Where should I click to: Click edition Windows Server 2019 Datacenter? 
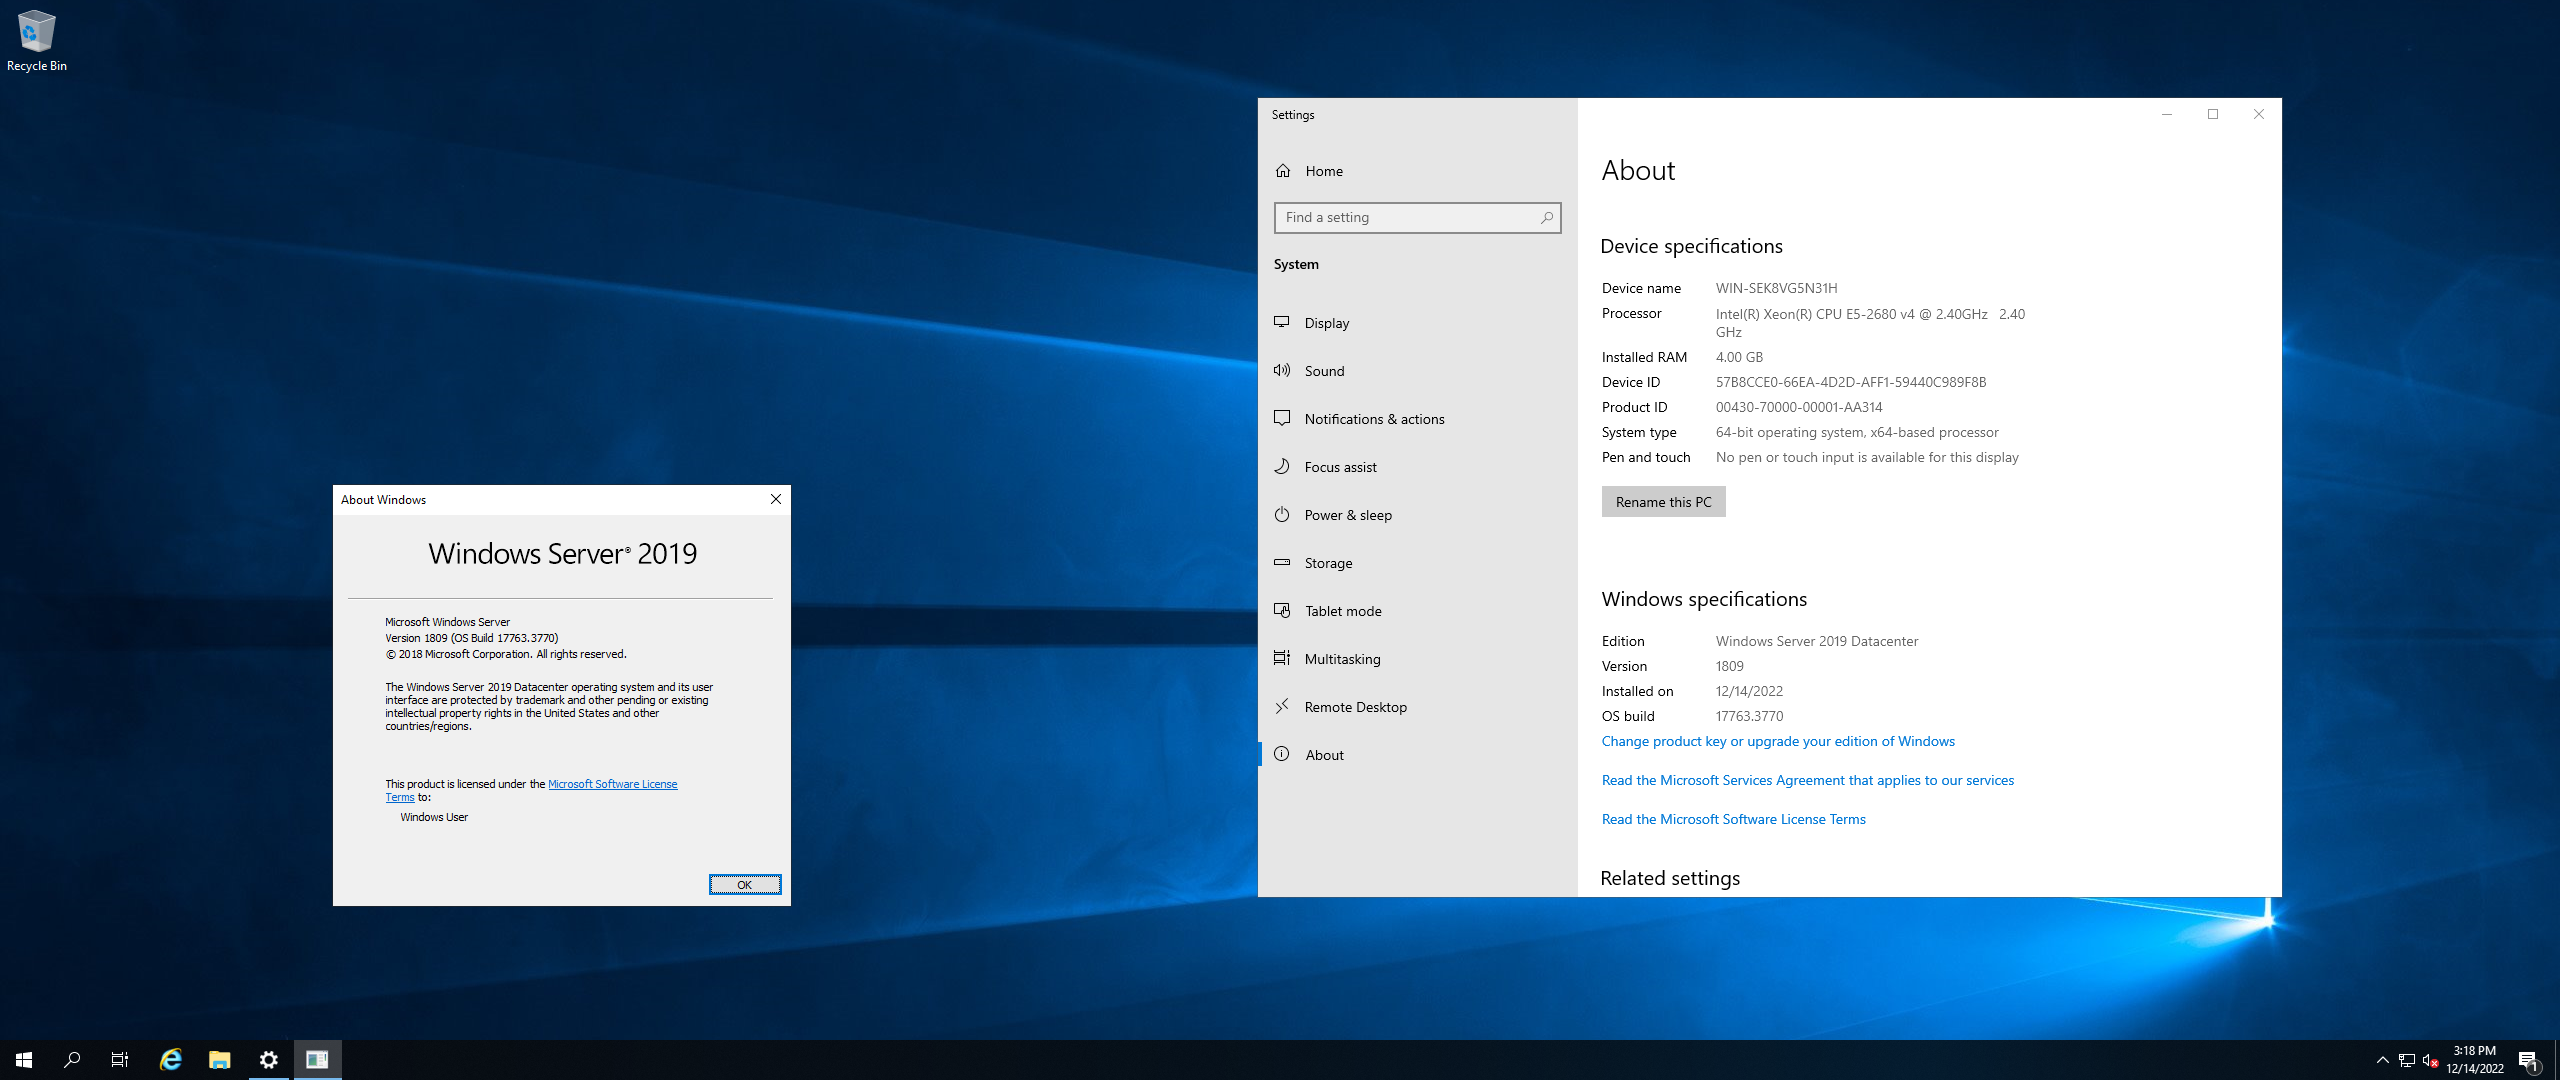pyautogui.click(x=1817, y=641)
